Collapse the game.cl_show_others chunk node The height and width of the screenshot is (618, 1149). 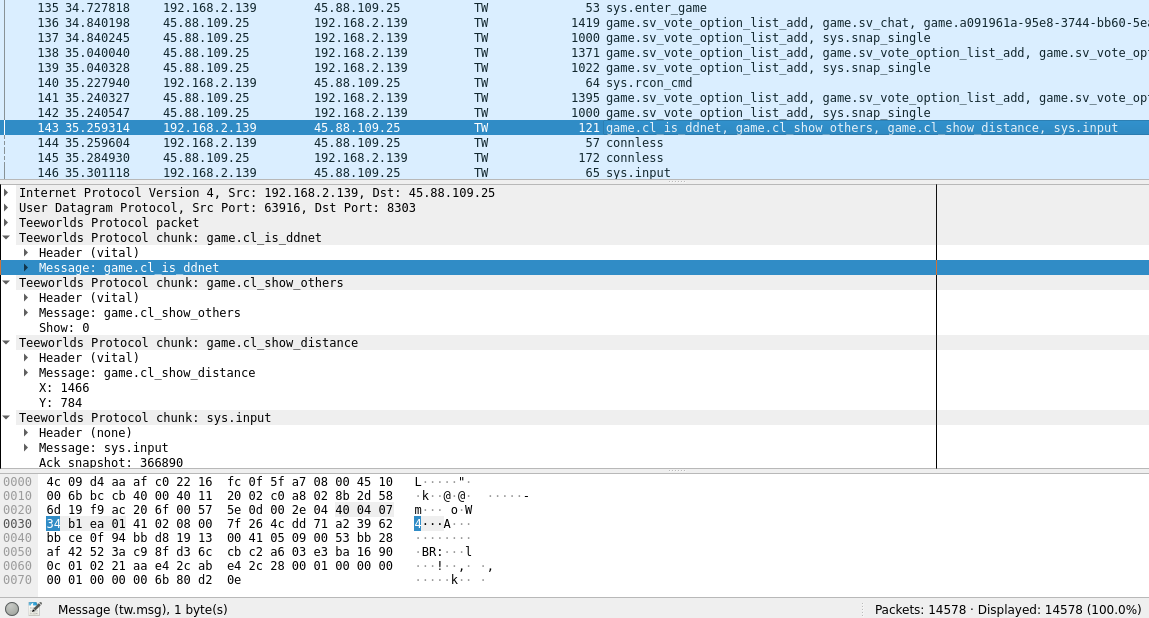click(7, 283)
